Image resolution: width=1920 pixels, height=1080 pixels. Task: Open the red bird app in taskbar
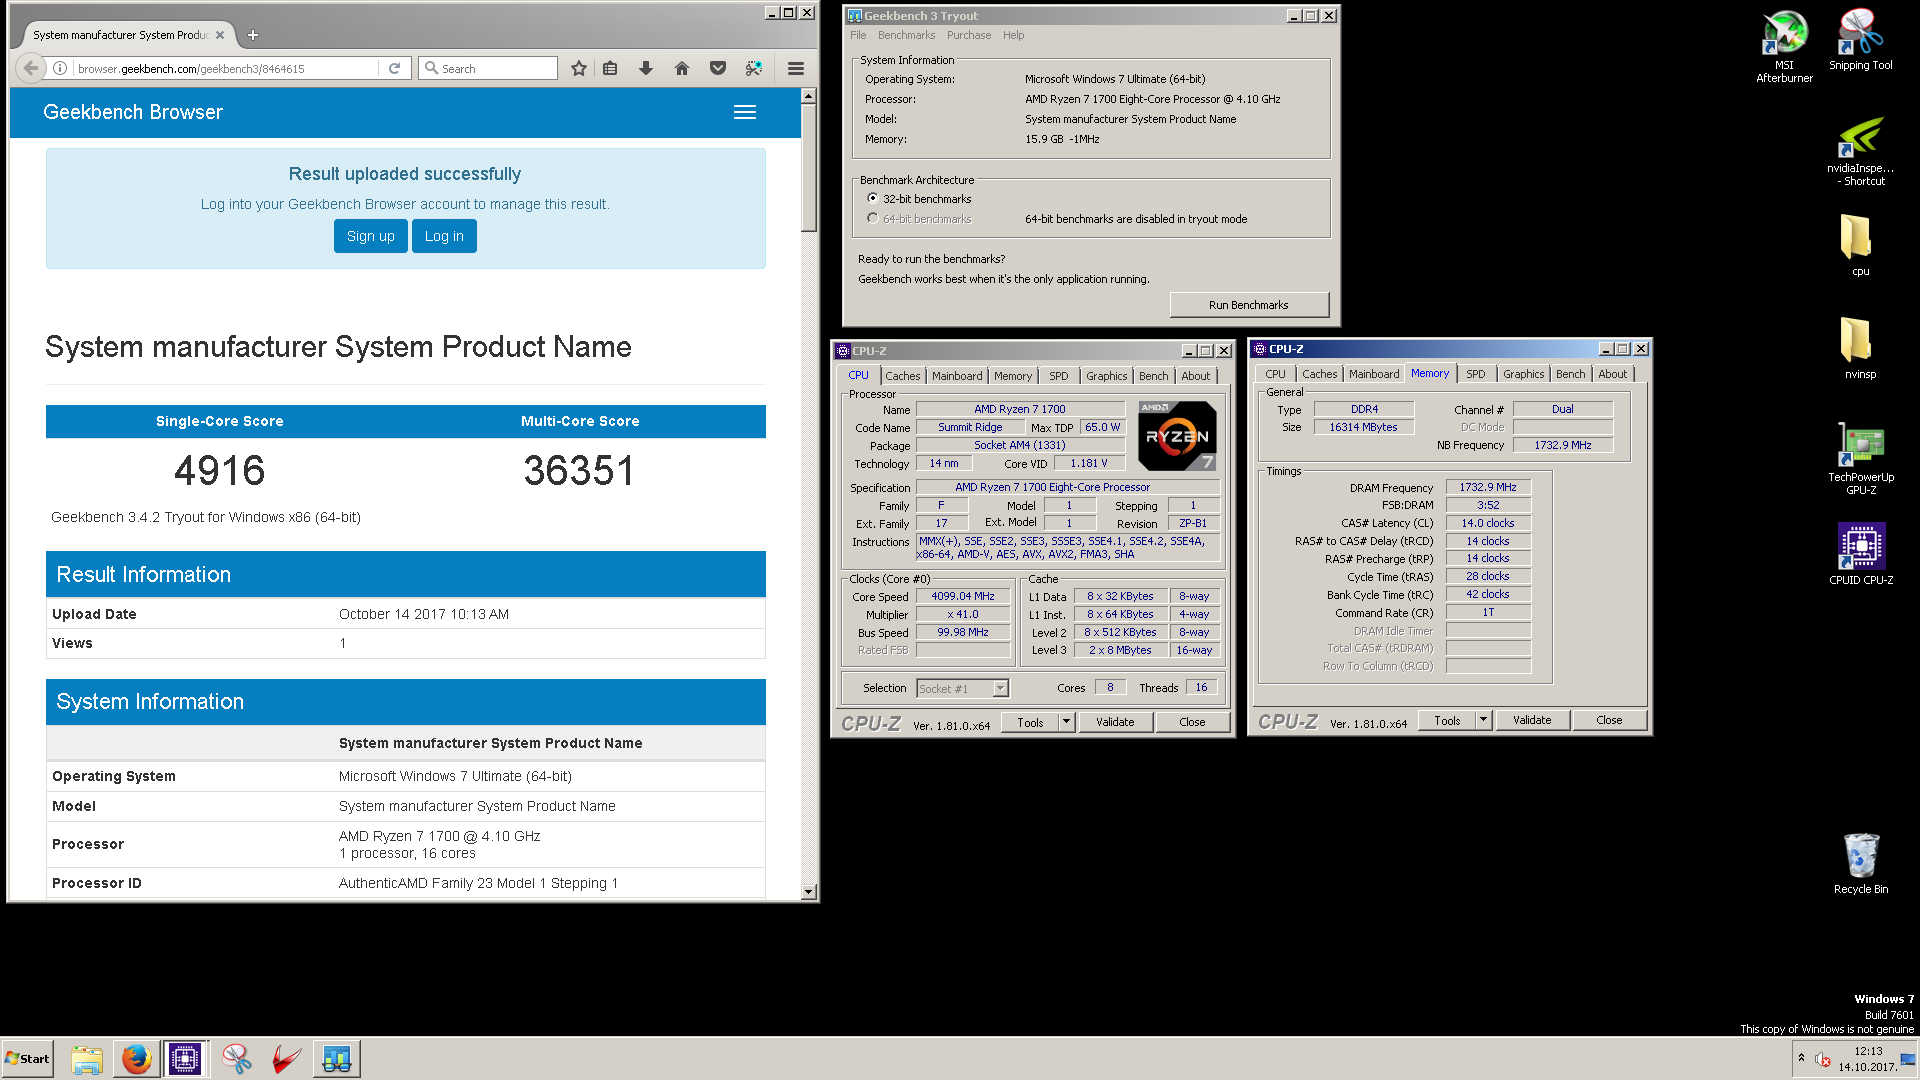[x=286, y=1059]
